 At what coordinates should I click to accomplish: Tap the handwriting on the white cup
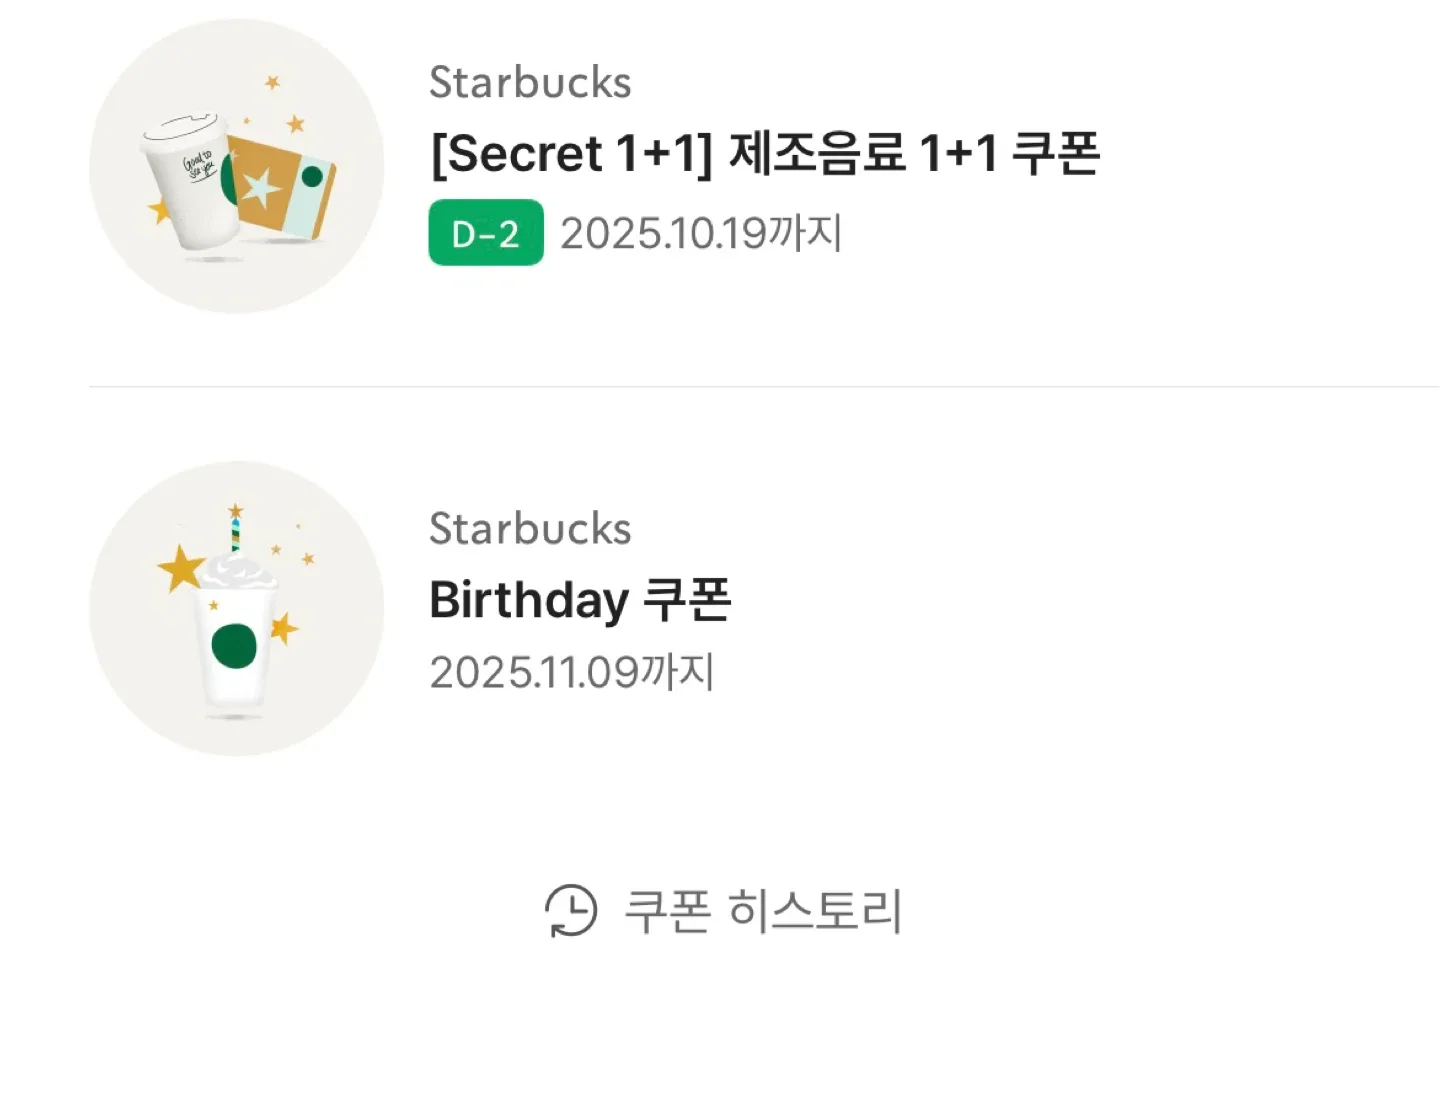tap(197, 164)
